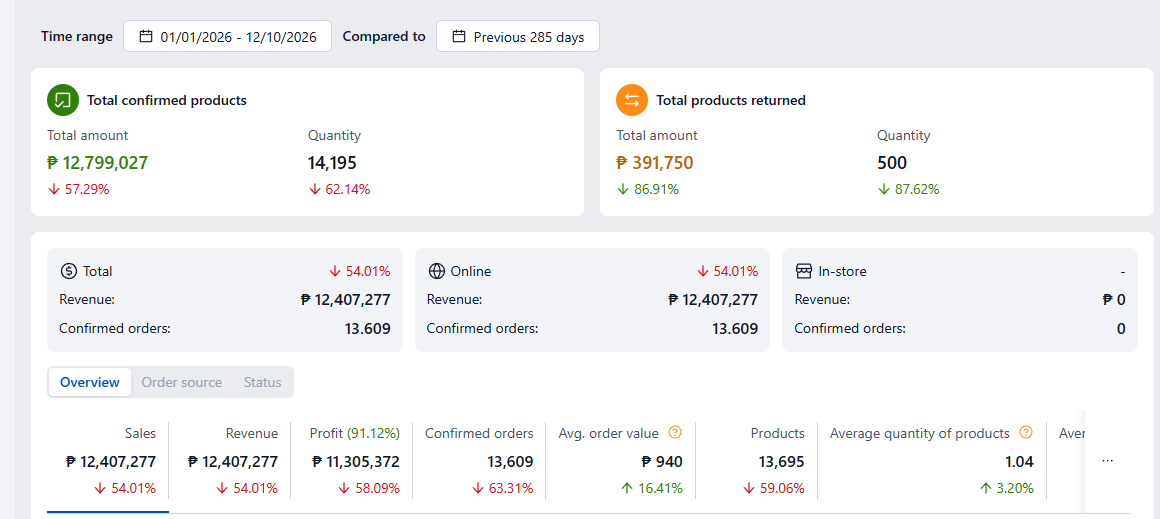Open the time range date picker 01/01/2026 - 12/10/2026
Image resolution: width=1160 pixels, height=519 pixels.
[x=227, y=36]
